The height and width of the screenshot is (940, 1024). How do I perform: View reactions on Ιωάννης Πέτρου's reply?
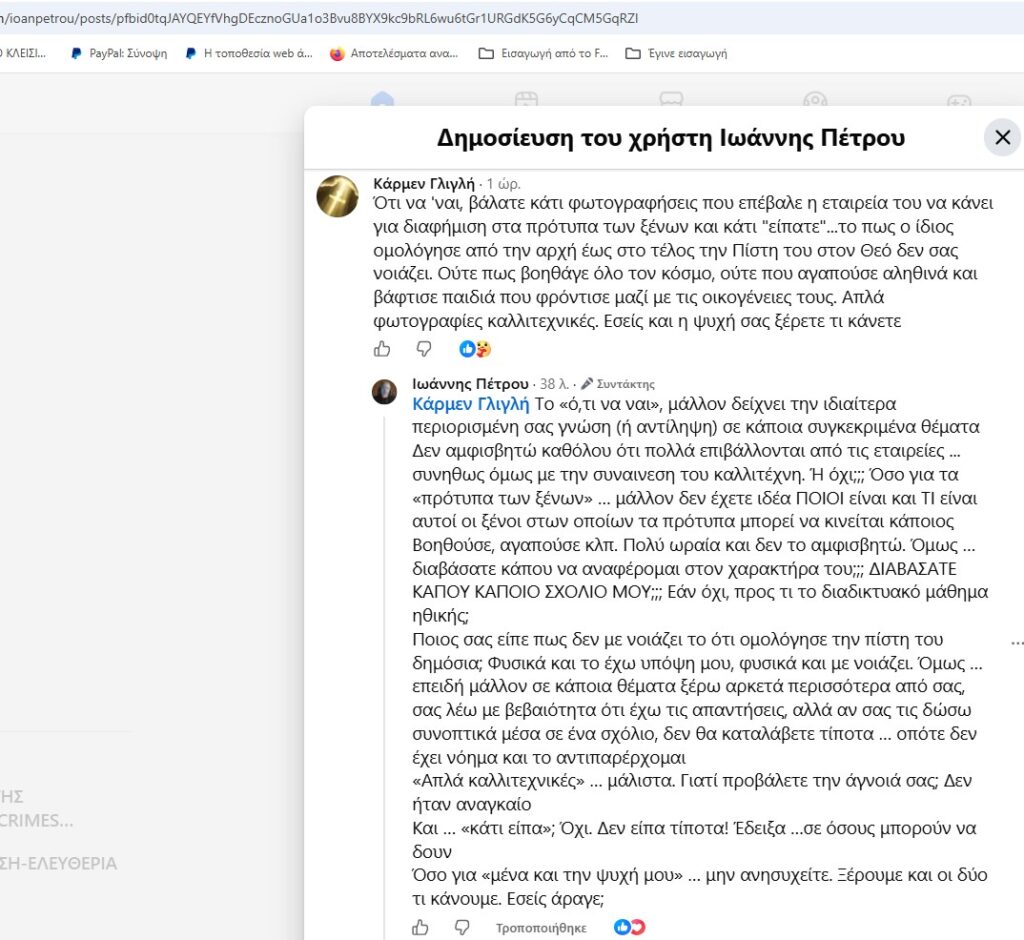(x=630, y=927)
